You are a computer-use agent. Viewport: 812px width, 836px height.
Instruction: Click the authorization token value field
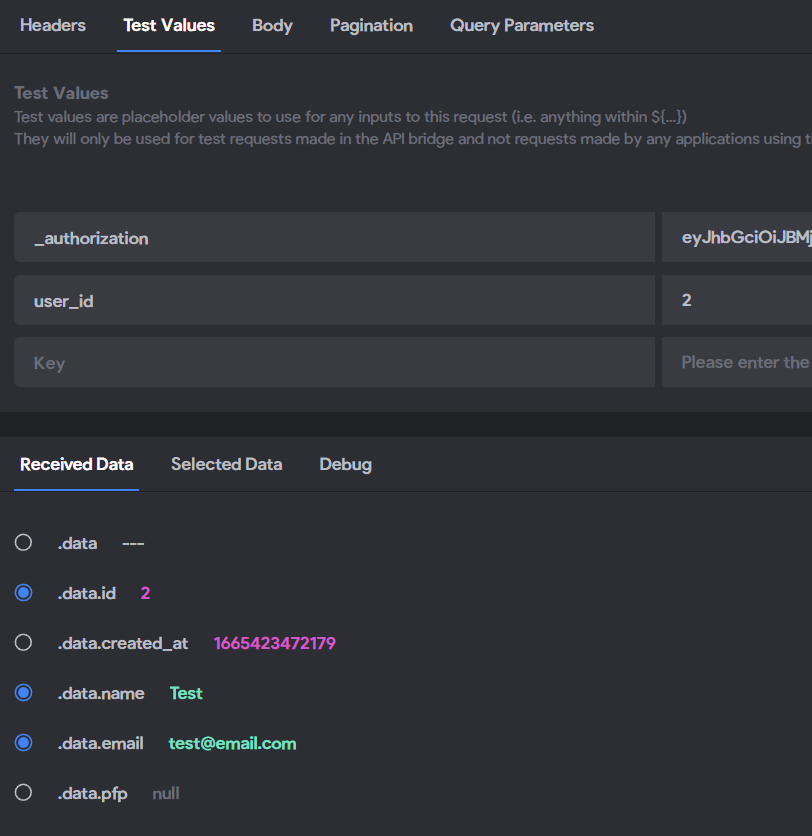point(737,237)
